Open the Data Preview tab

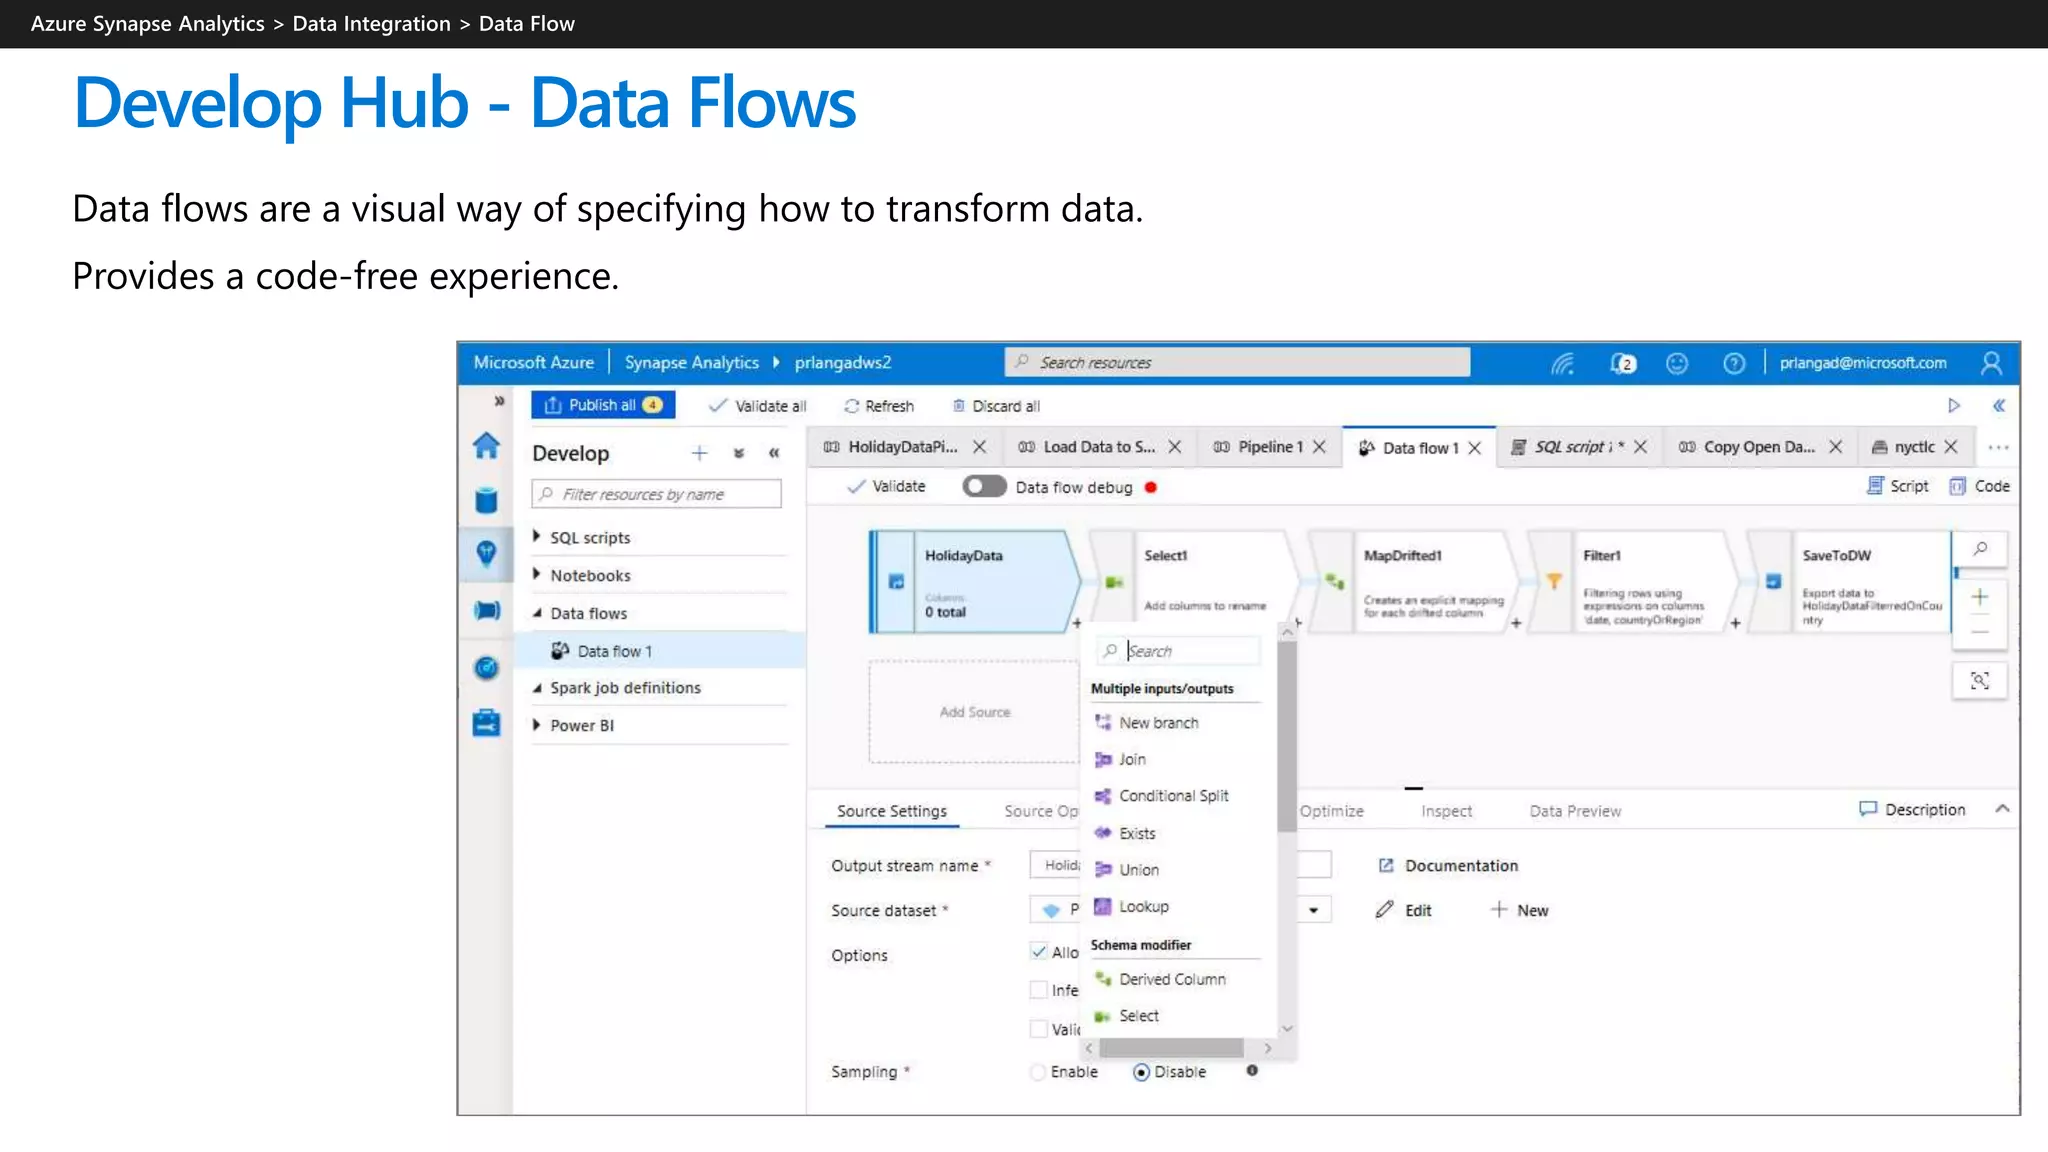(x=1575, y=811)
